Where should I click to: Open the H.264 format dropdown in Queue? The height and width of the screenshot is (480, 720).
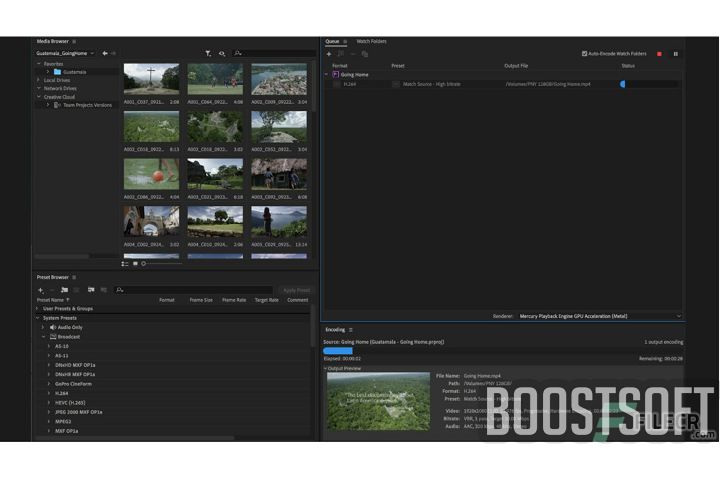click(x=337, y=84)
